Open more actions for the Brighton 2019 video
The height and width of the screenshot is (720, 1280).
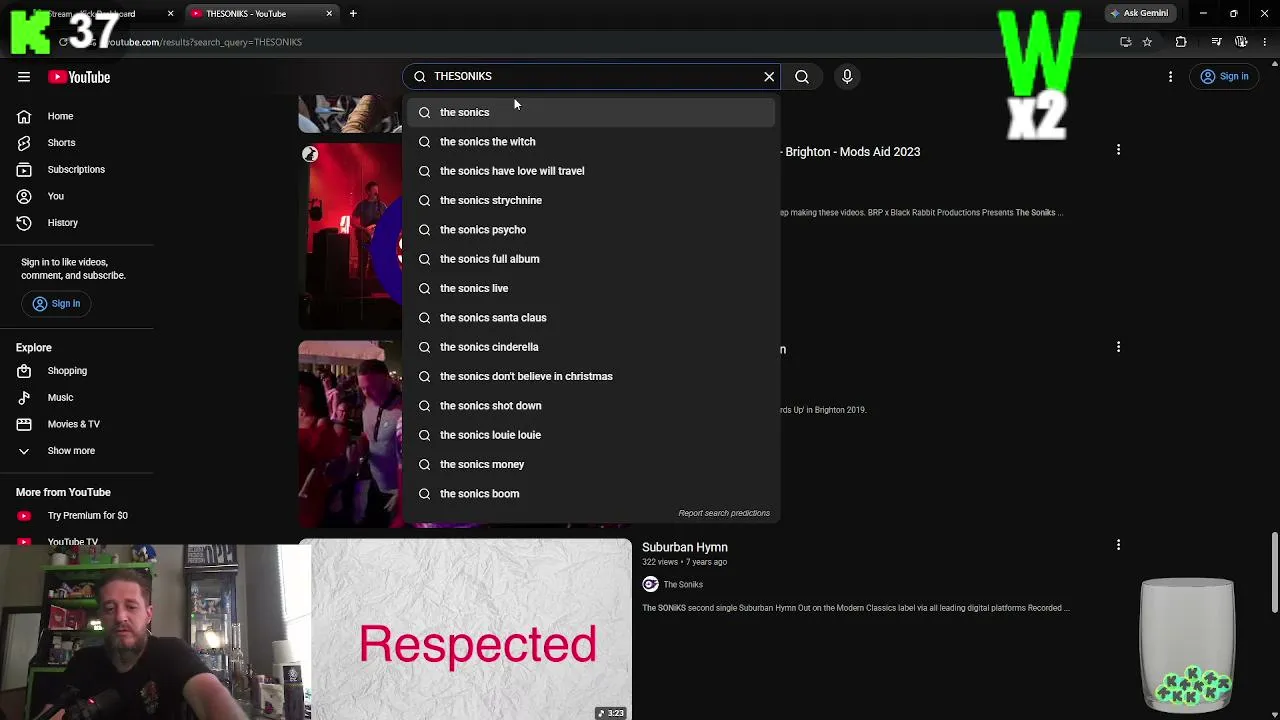(x=1118, y=347)
